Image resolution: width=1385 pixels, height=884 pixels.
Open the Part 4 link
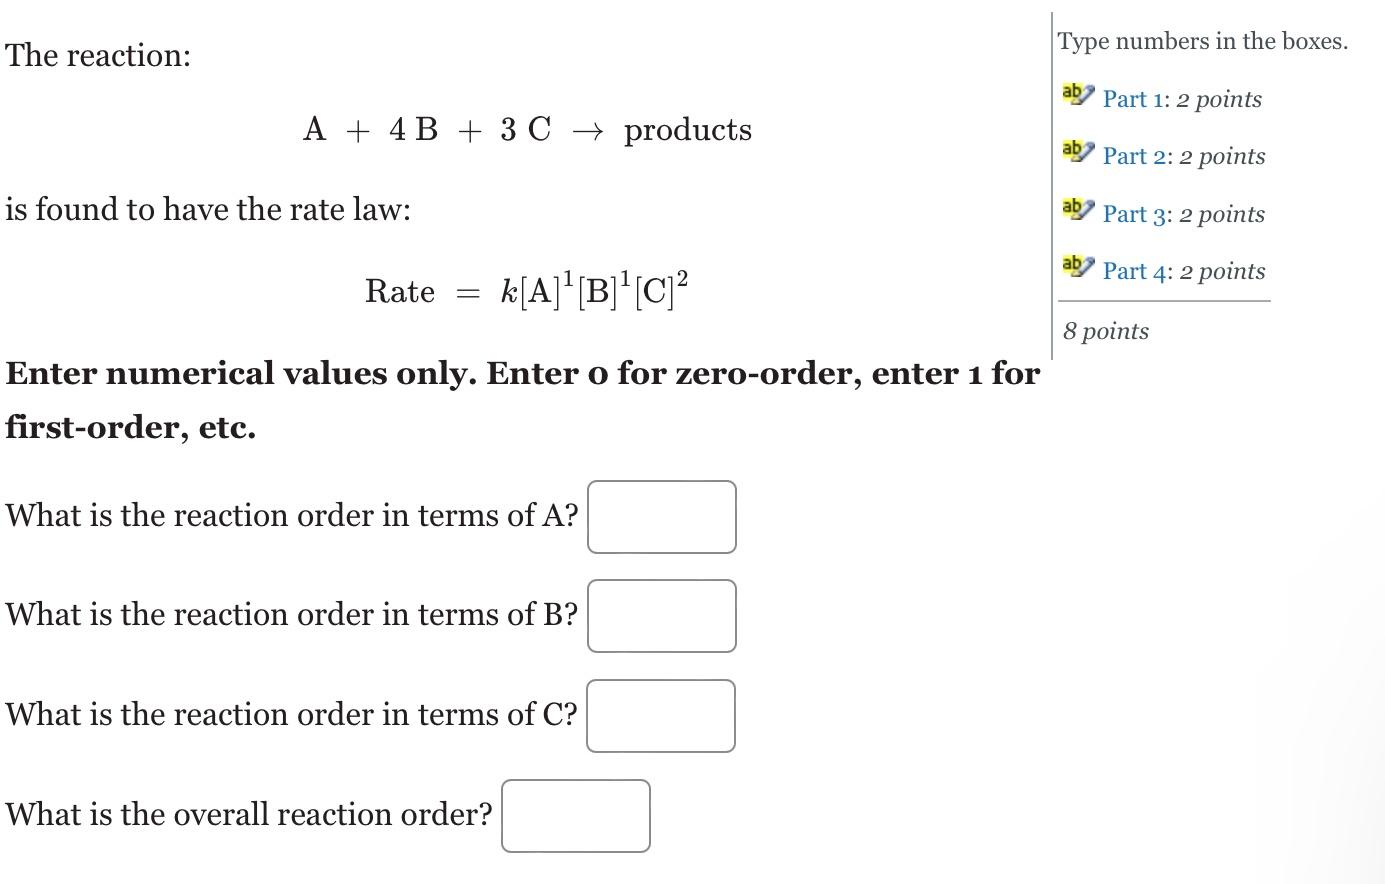click(1133, 271)
